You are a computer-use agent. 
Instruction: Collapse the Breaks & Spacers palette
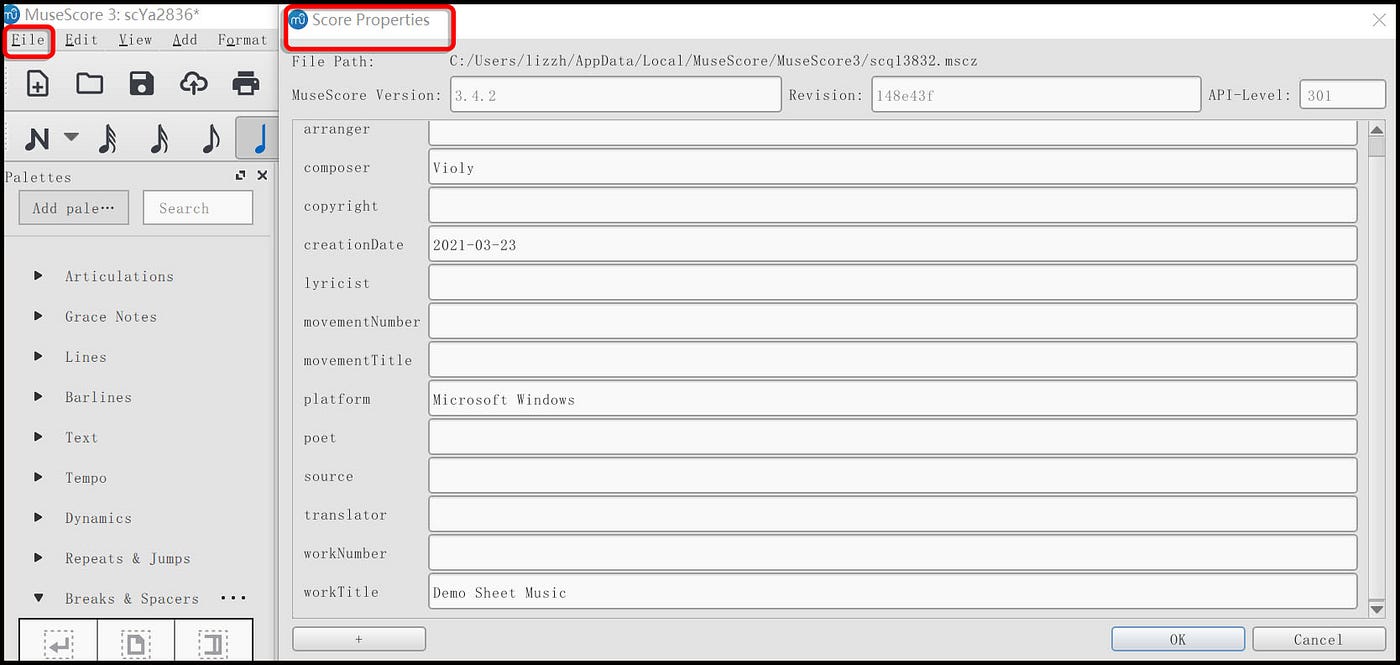pyautogui.click(x=39, y=598)
